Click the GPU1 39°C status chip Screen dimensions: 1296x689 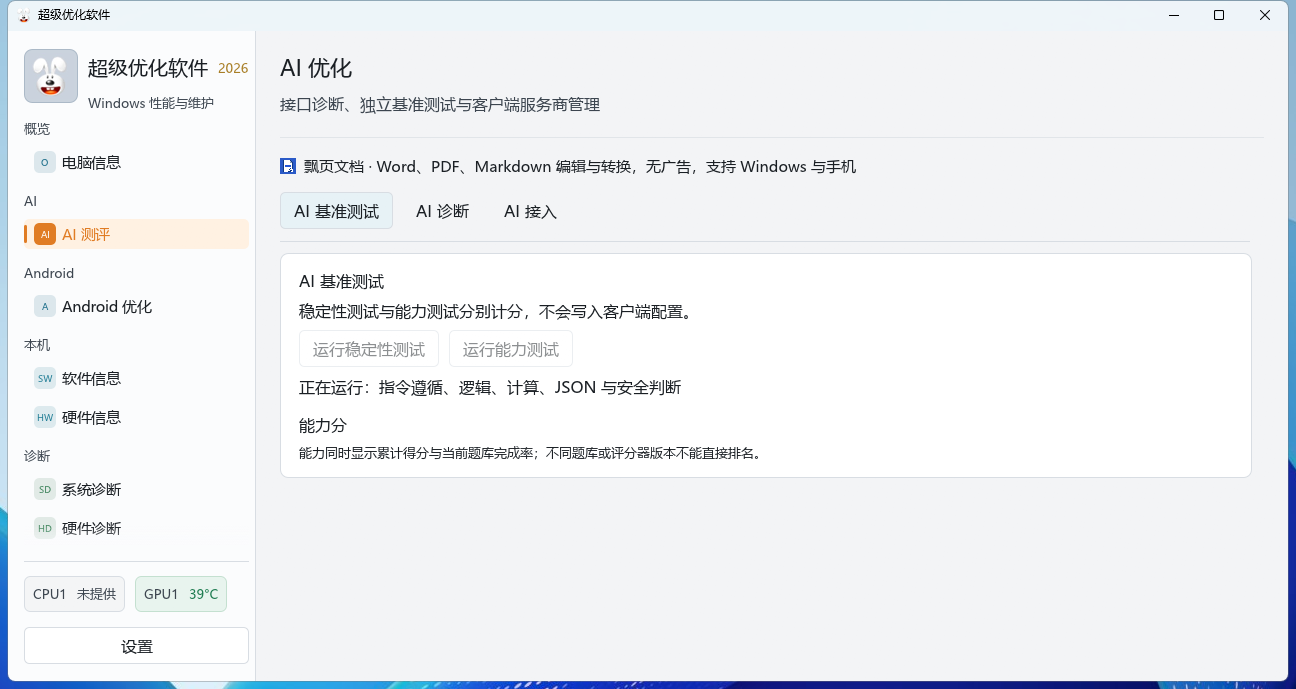click(181, 594)
